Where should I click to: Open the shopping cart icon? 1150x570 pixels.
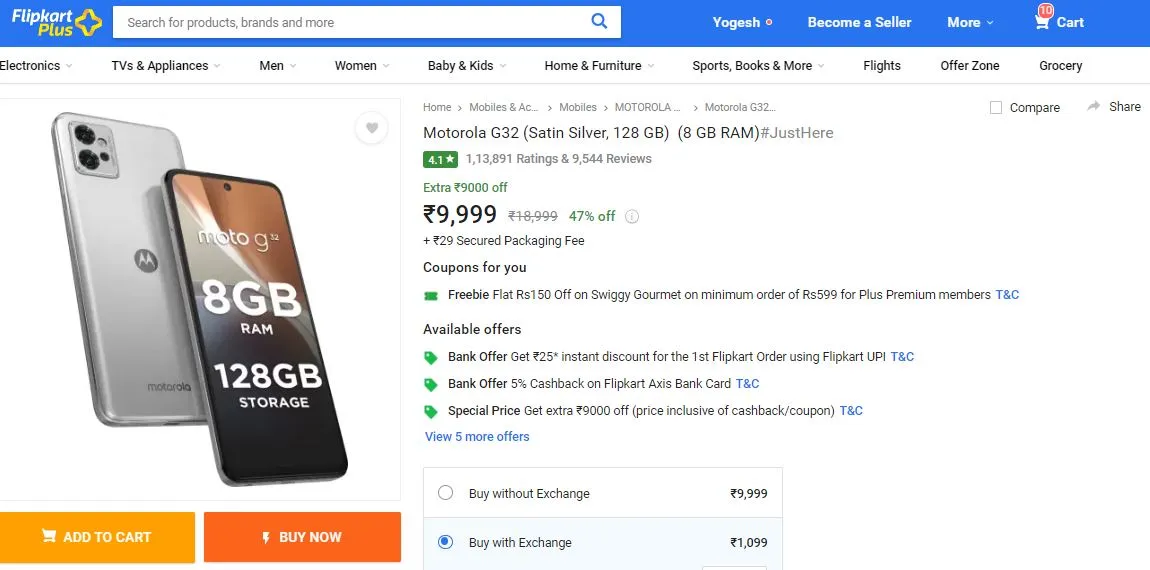pyautogui.click(x=1041, y=22)
